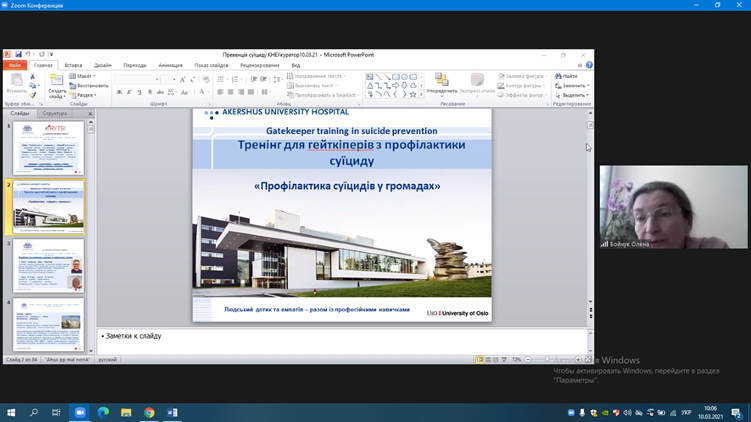This screenshot has height=422, width=751.
Task: Open Google Chrome from the taskbar
Action: [149, 412]
